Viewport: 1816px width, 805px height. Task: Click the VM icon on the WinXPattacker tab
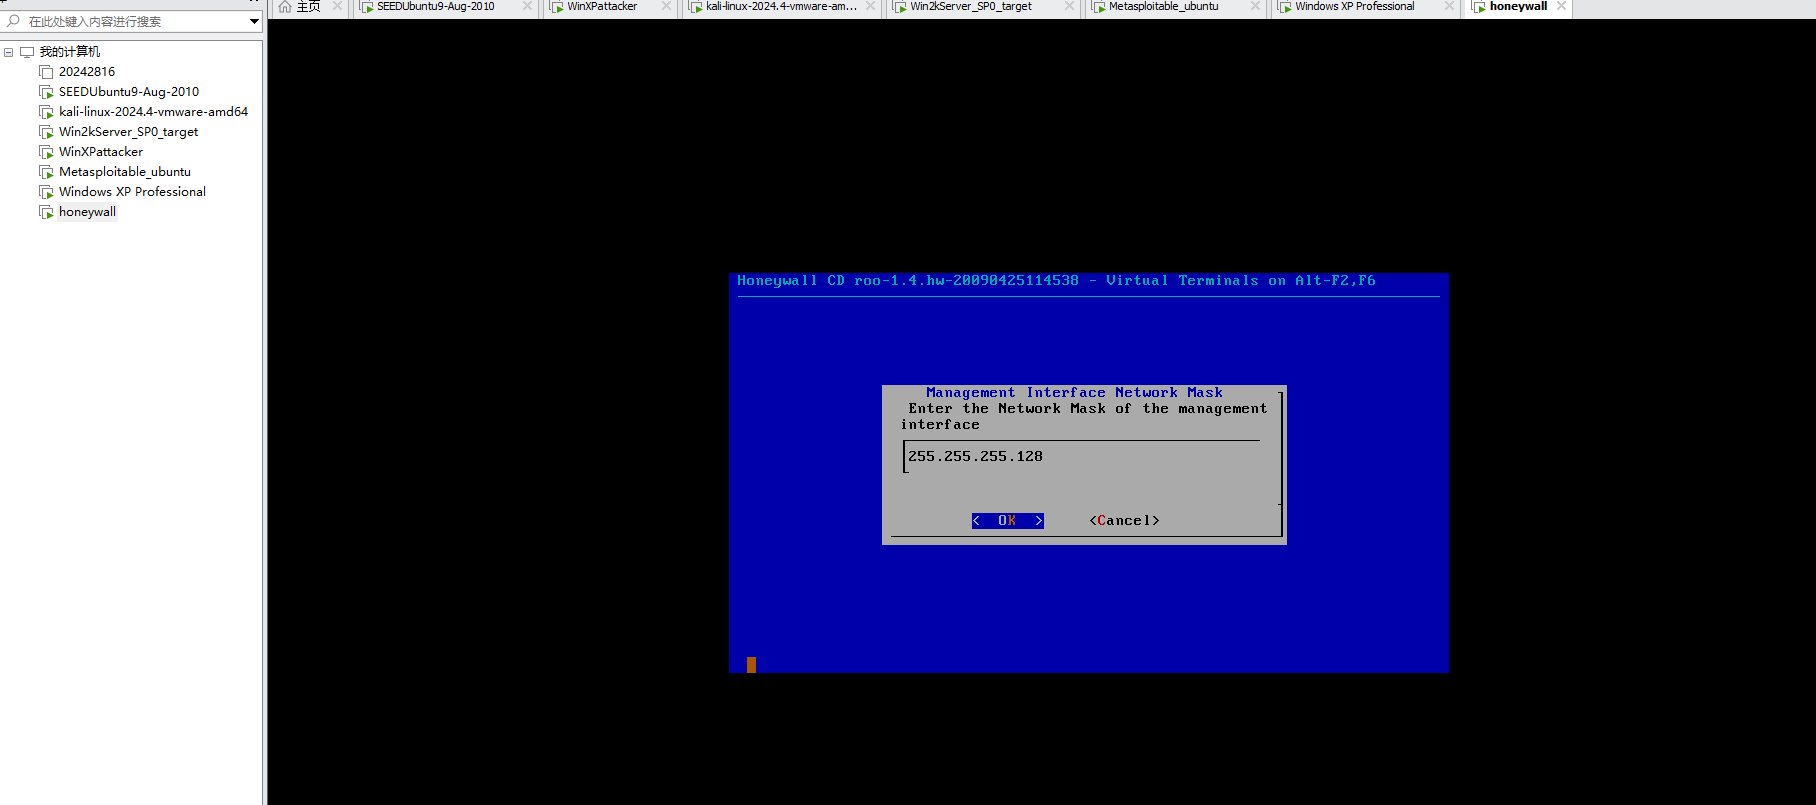point(557,7)
